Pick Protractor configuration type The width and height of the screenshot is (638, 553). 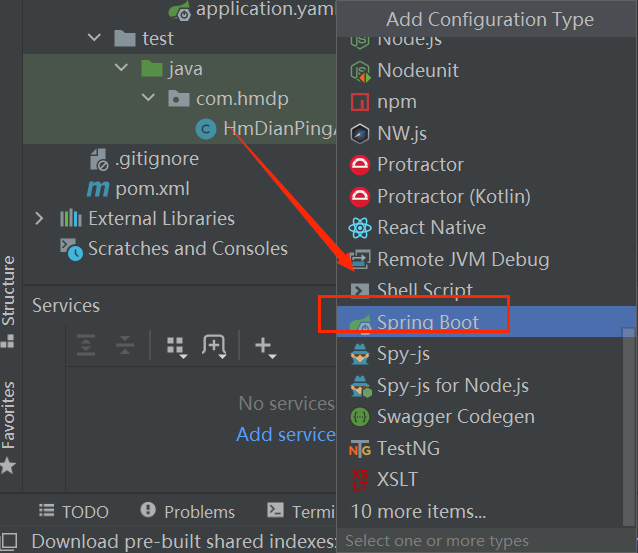486,165
